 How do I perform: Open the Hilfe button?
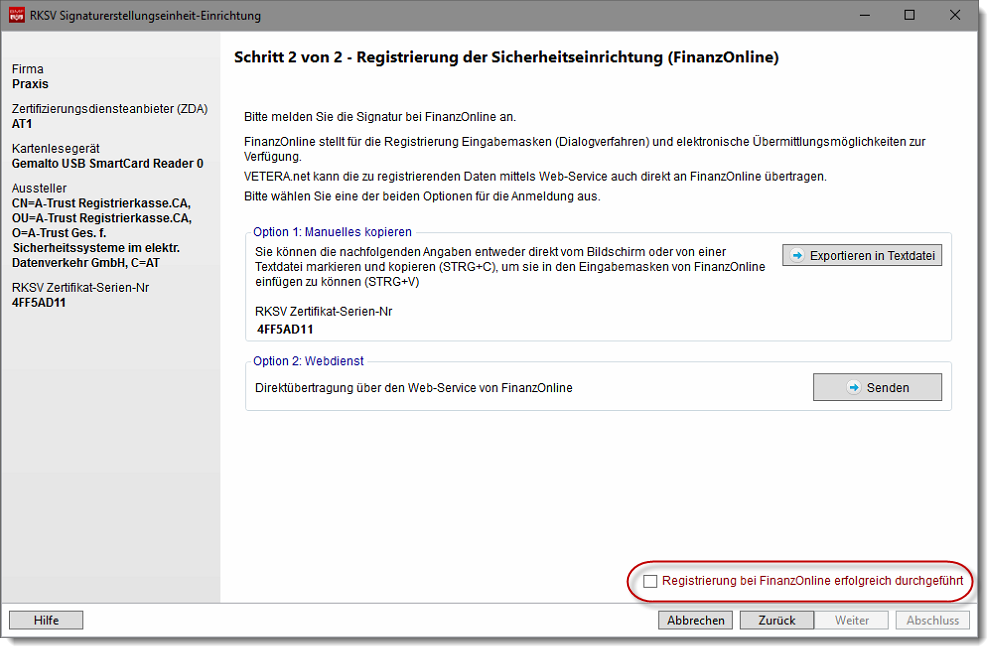tap(46, 620)
